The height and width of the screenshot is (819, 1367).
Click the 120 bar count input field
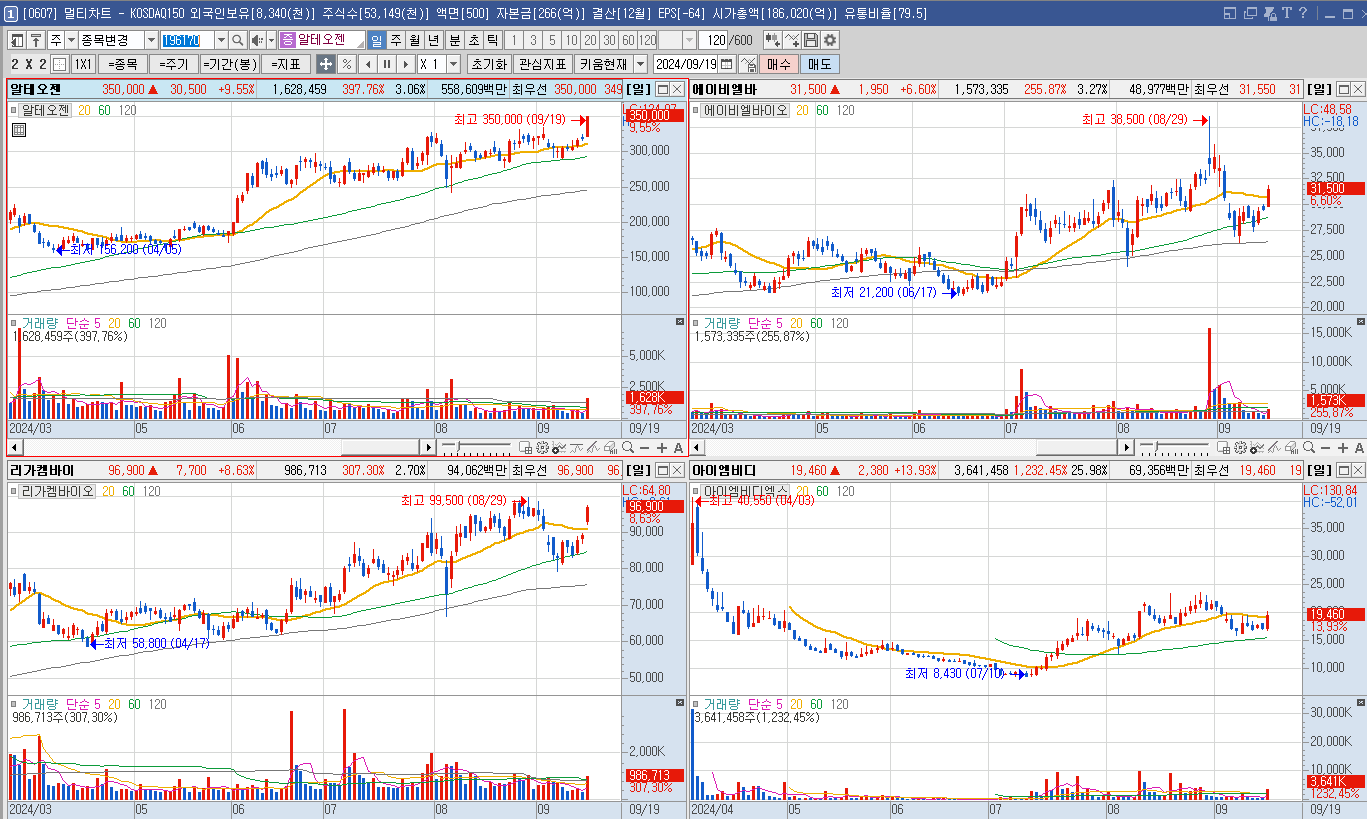(x=713, y=40)
